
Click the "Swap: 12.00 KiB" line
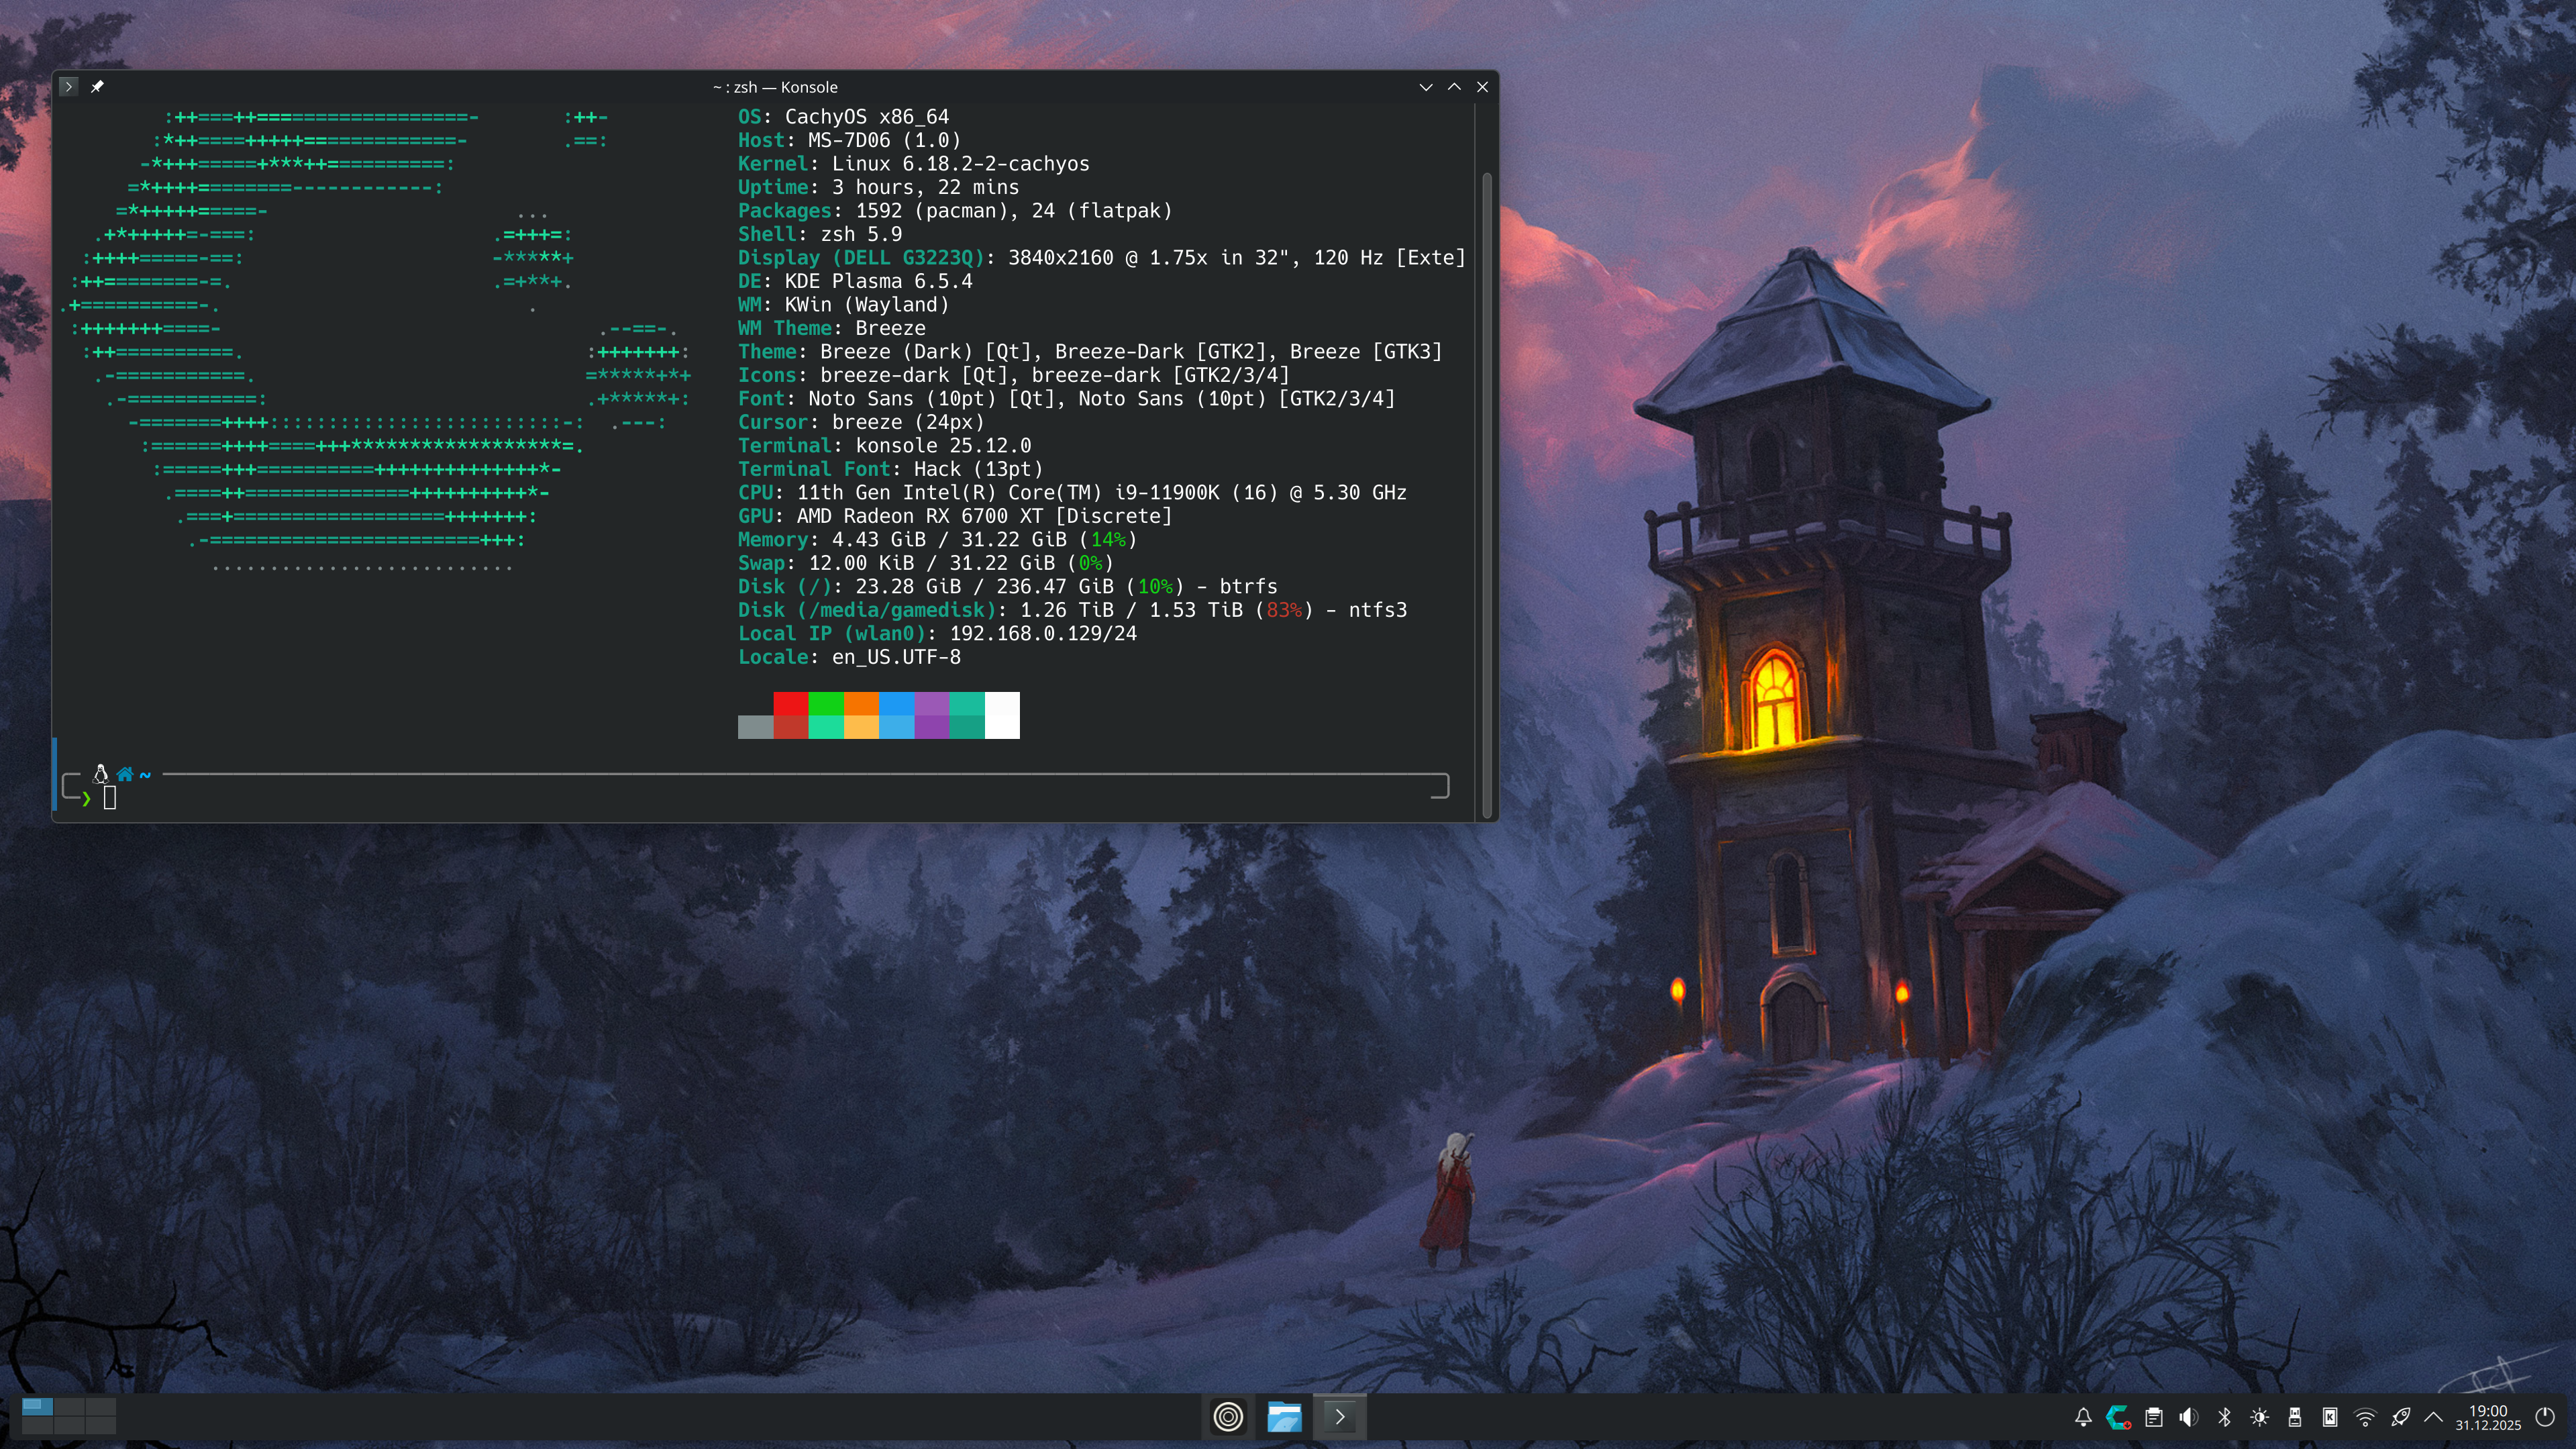[926, 563]
